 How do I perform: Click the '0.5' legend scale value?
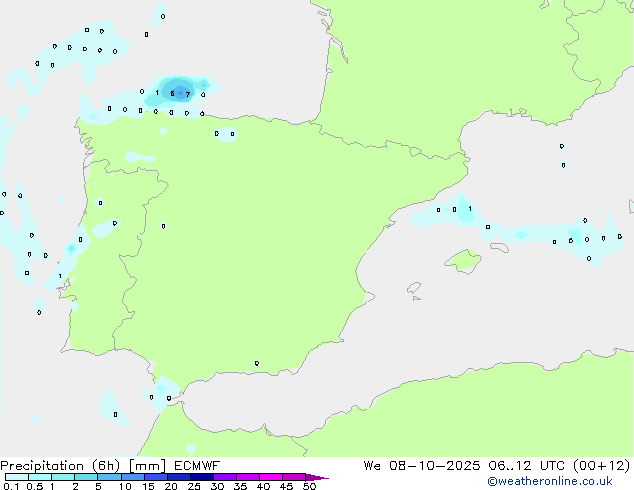[34, 486]
